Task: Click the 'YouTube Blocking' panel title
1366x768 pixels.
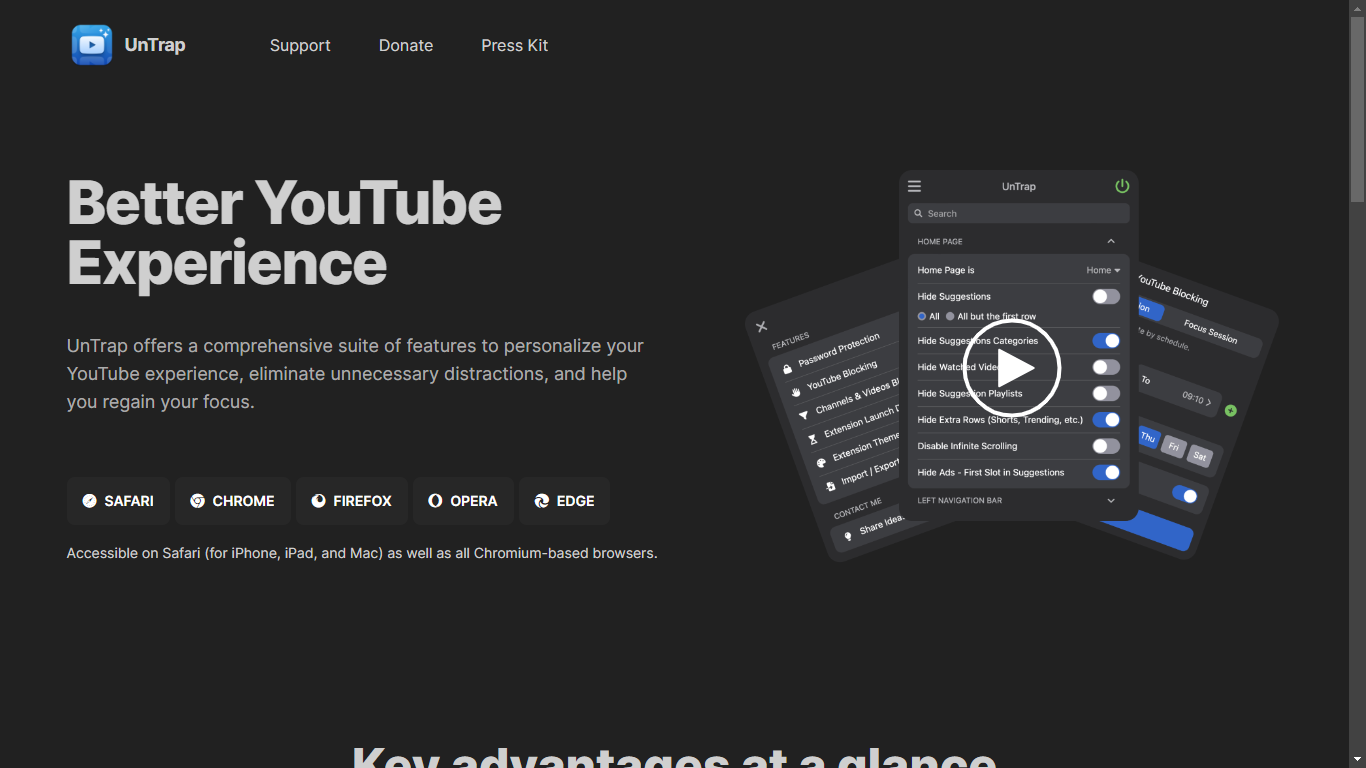Action: point(1172,289)
